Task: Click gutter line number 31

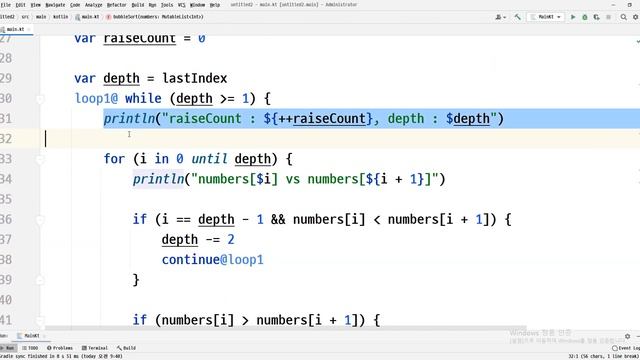Action: 6,119
